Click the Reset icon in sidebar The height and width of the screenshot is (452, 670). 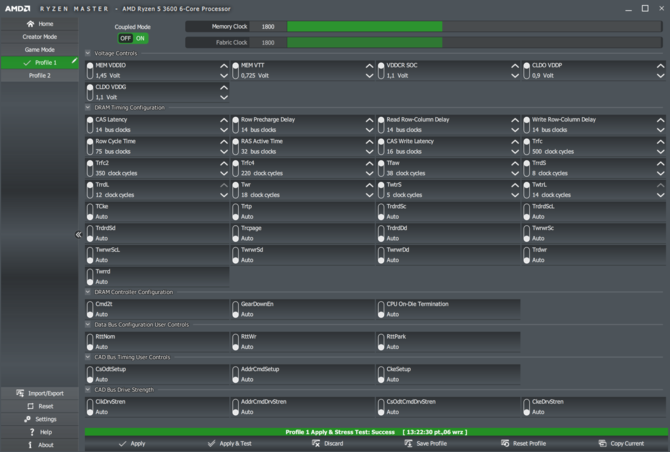(x=30, y=406)
